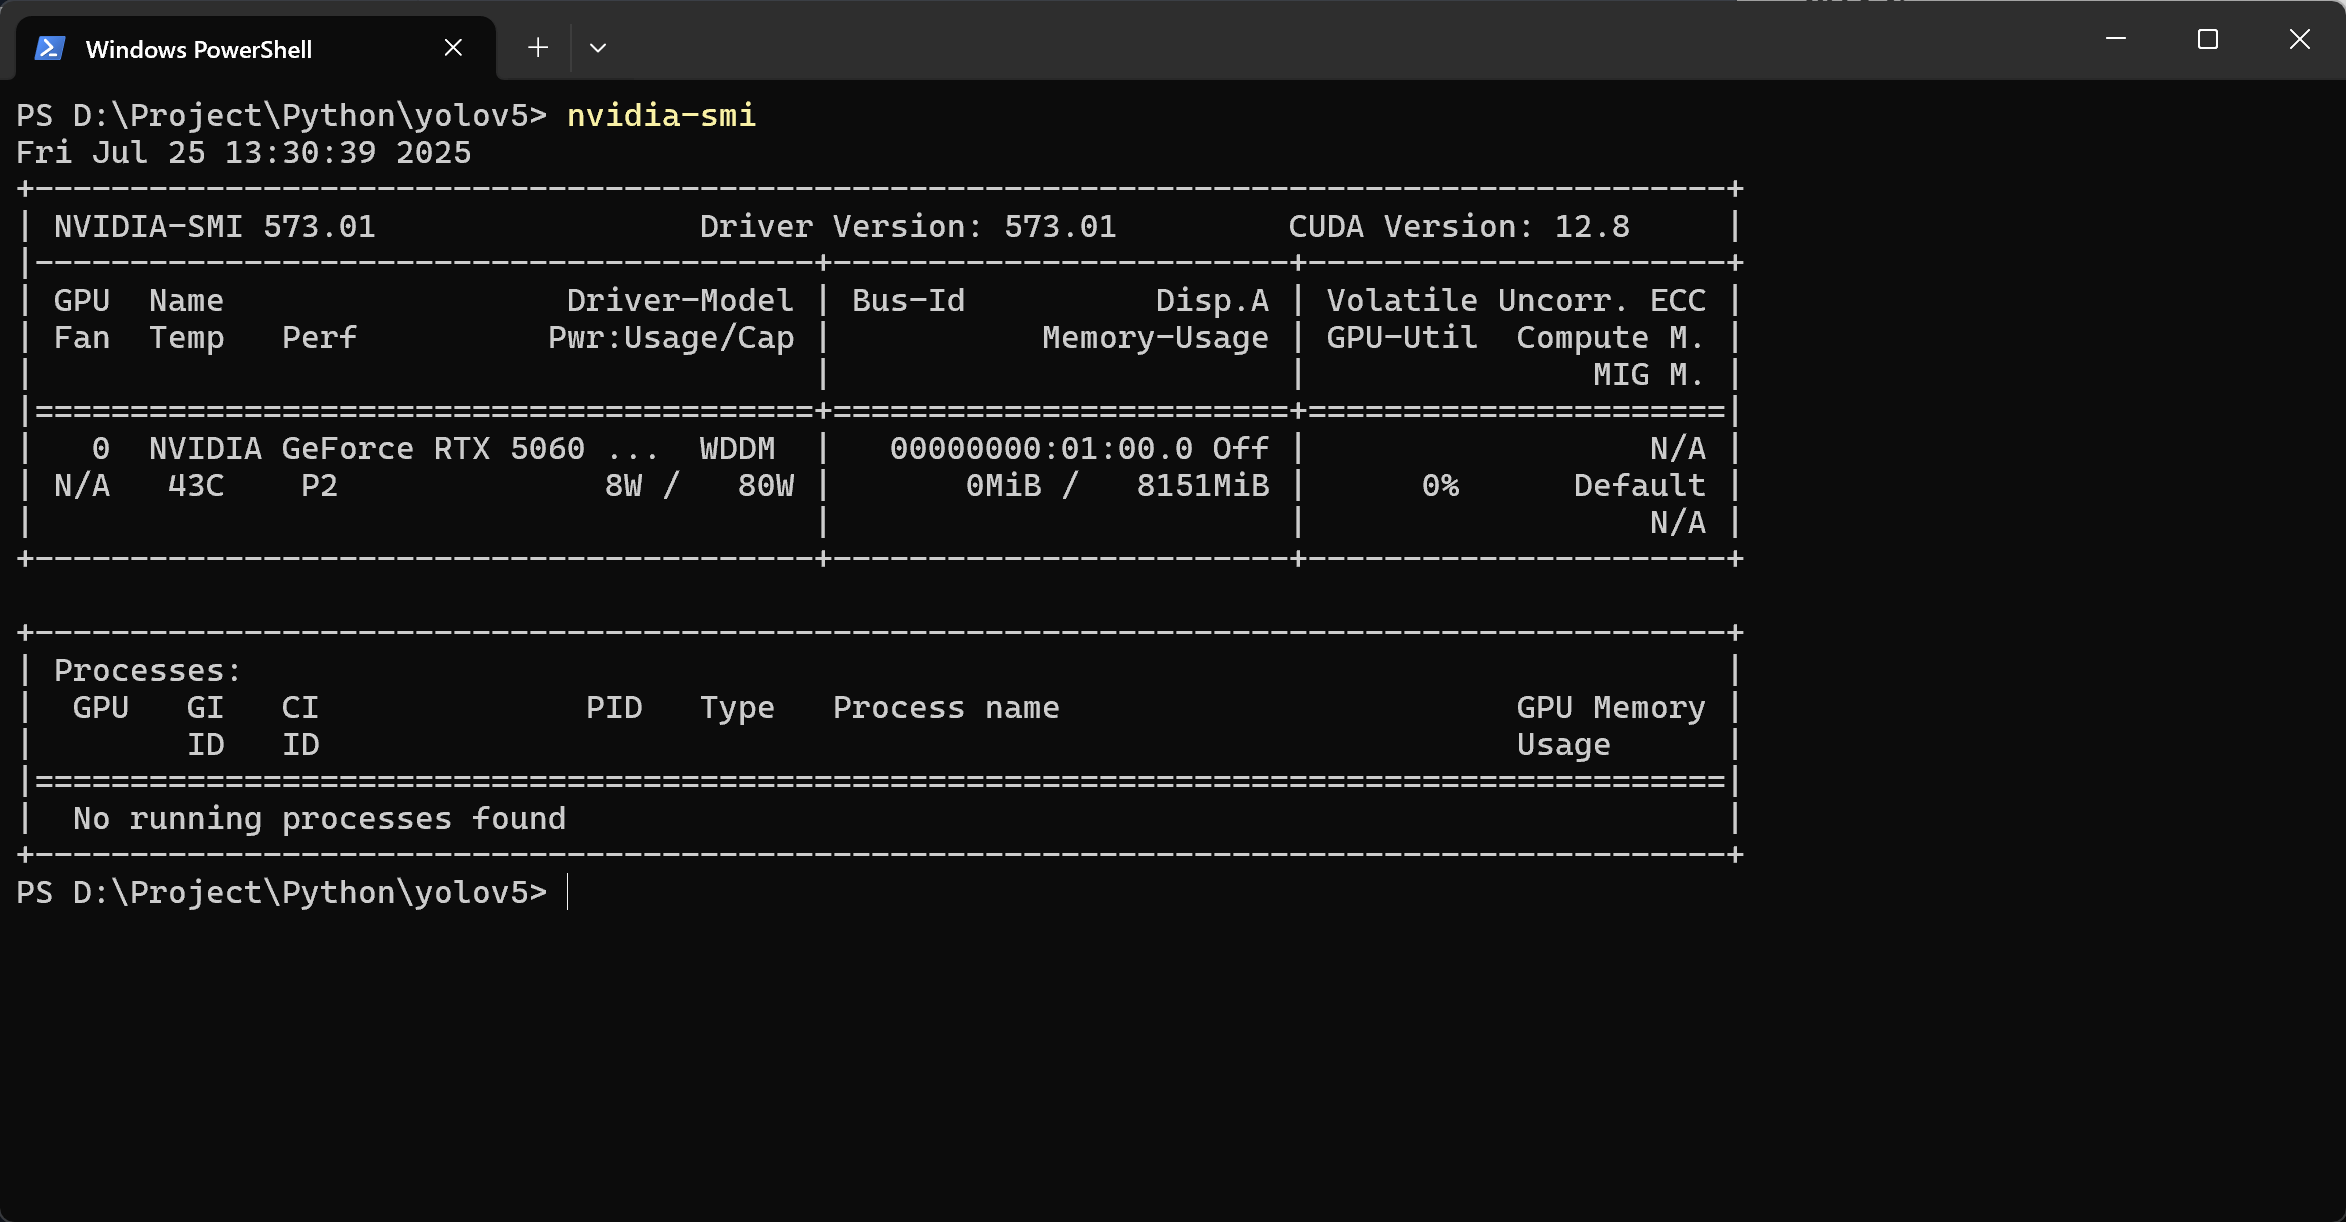
Task: Maximize the terminal window
Action: tap(2208, 39)
